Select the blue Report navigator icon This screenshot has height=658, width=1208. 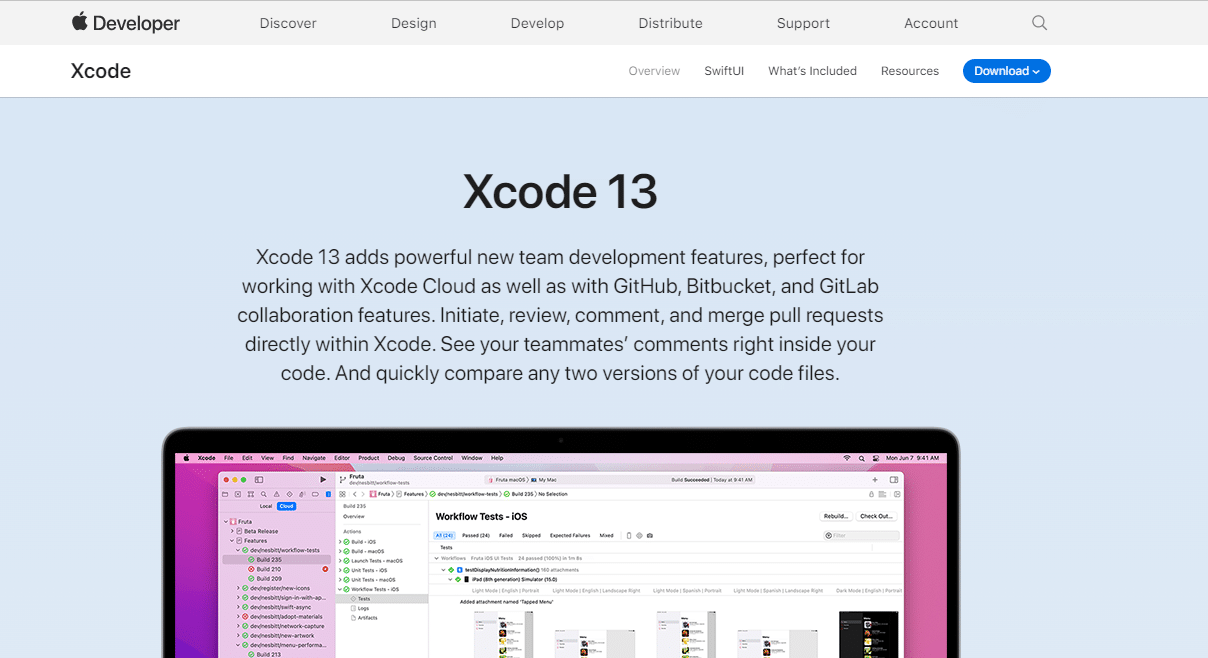[328, 494]
